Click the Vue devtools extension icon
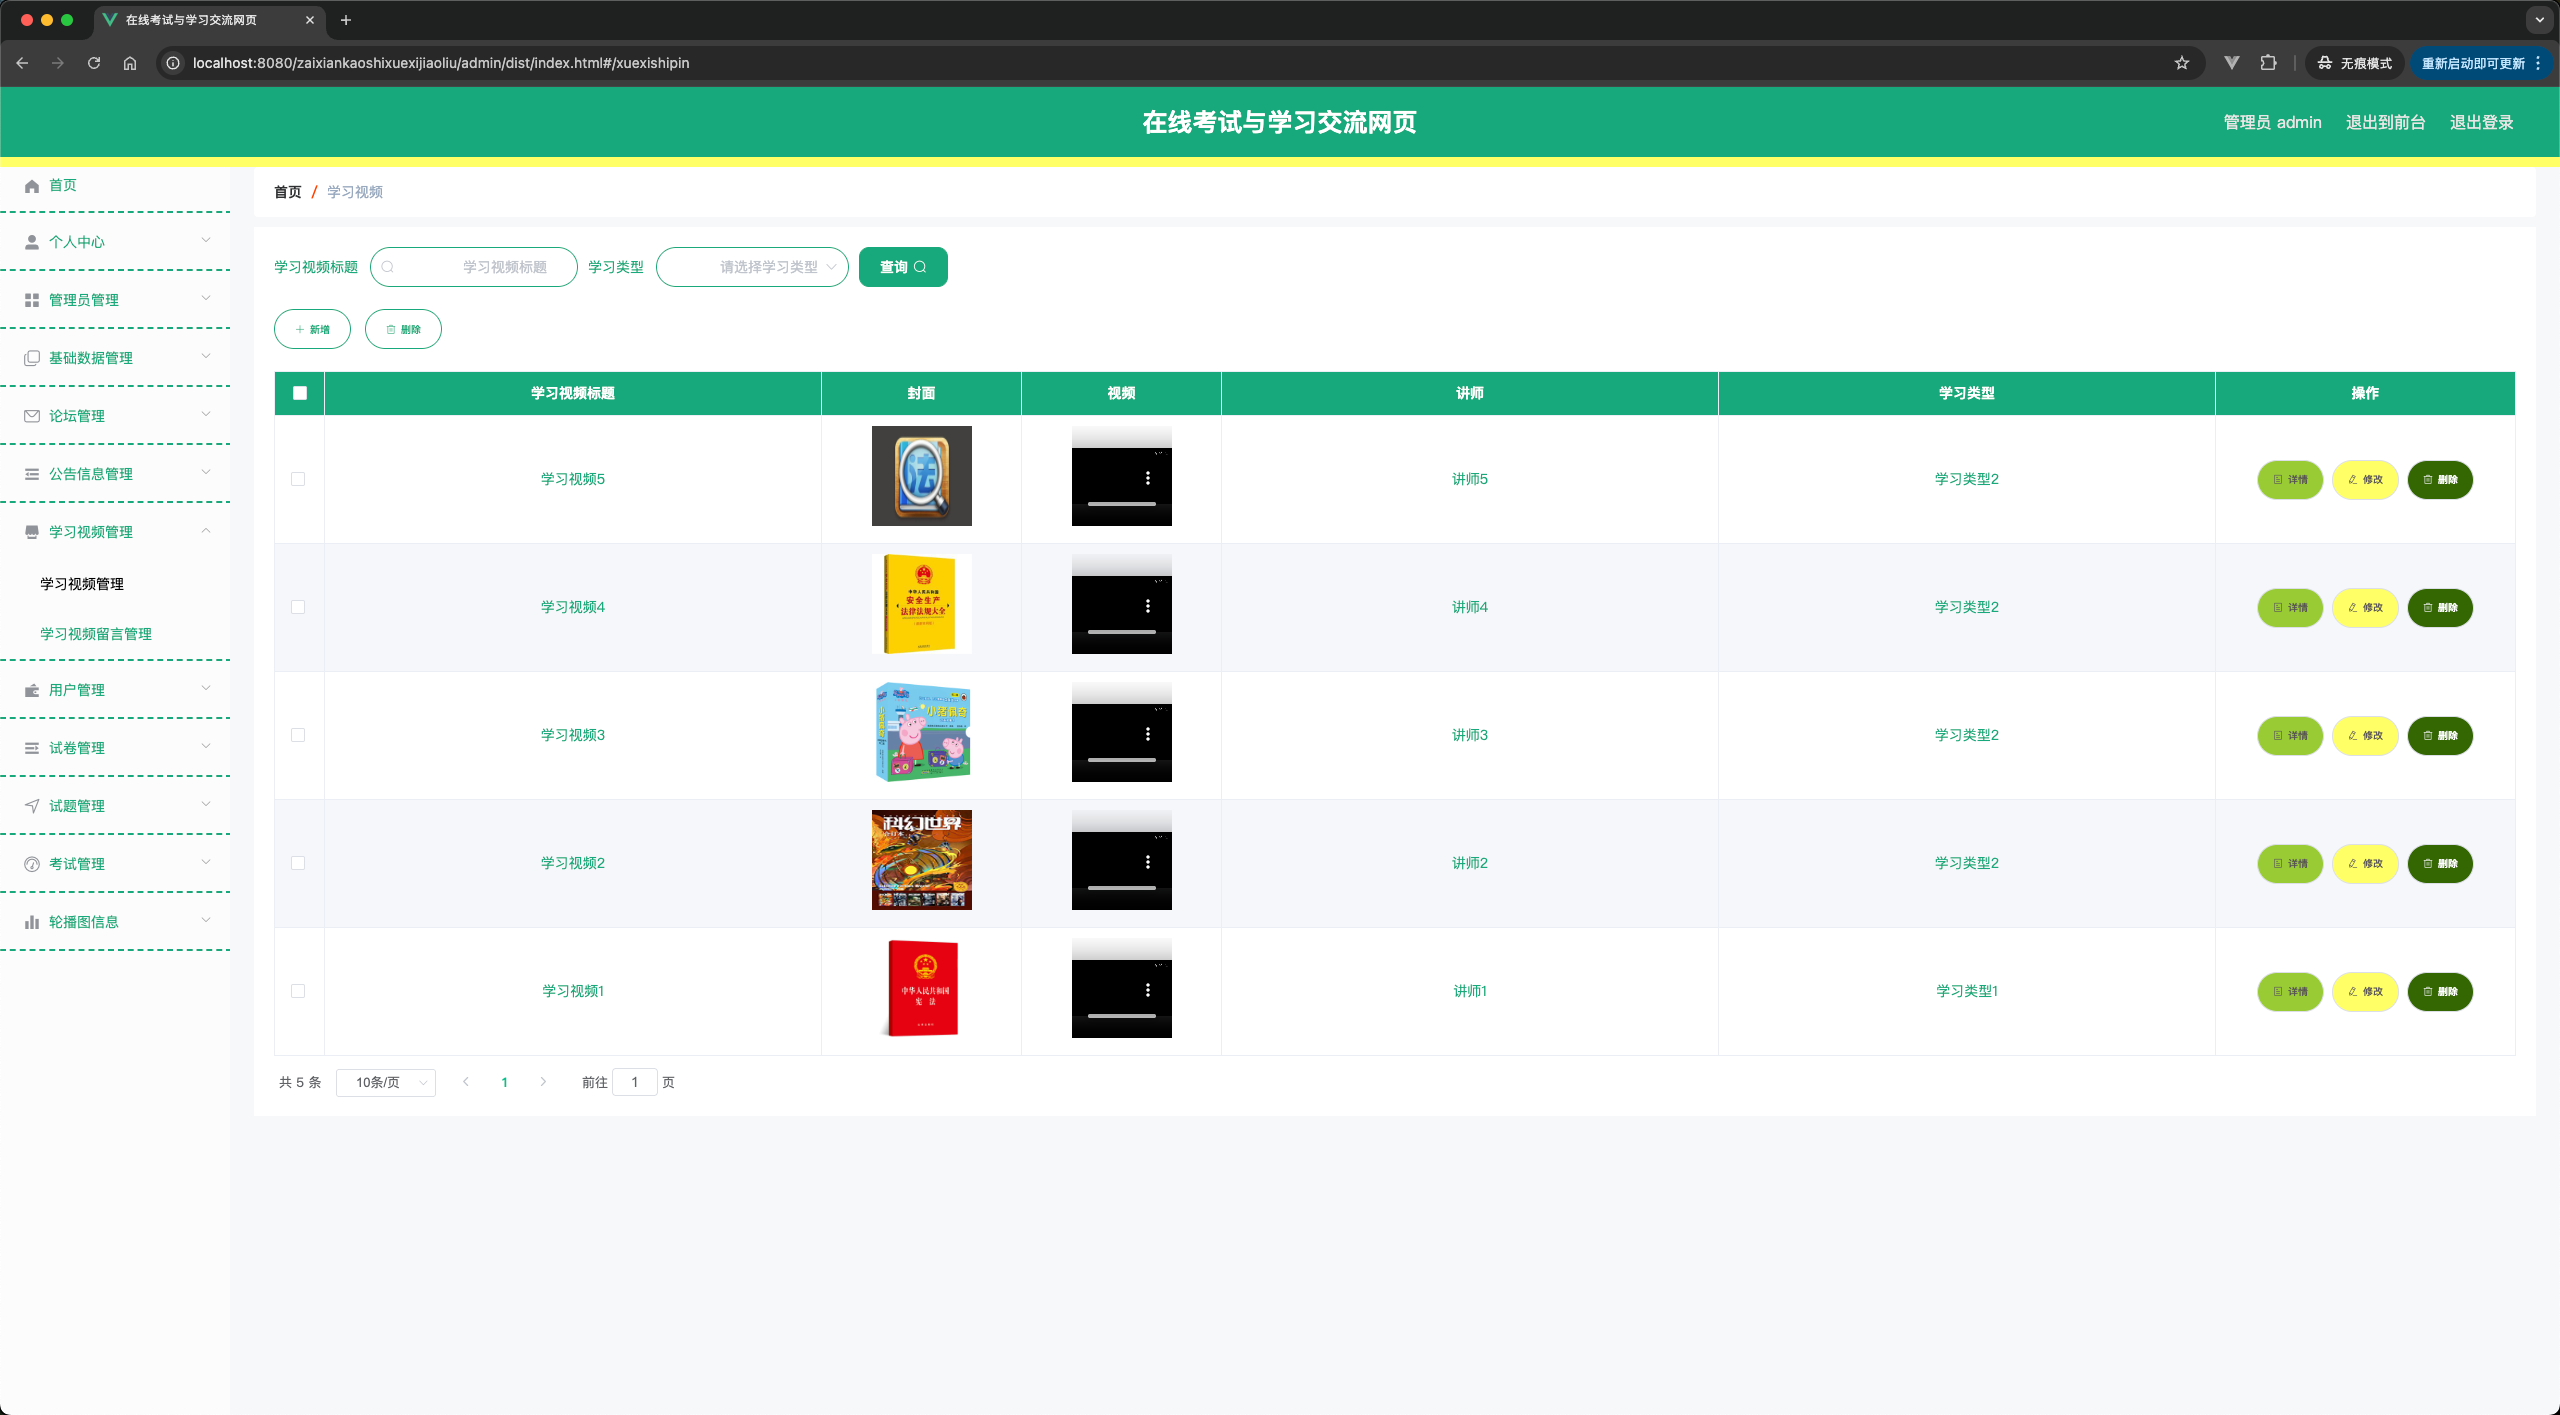 click(2232, 63)
